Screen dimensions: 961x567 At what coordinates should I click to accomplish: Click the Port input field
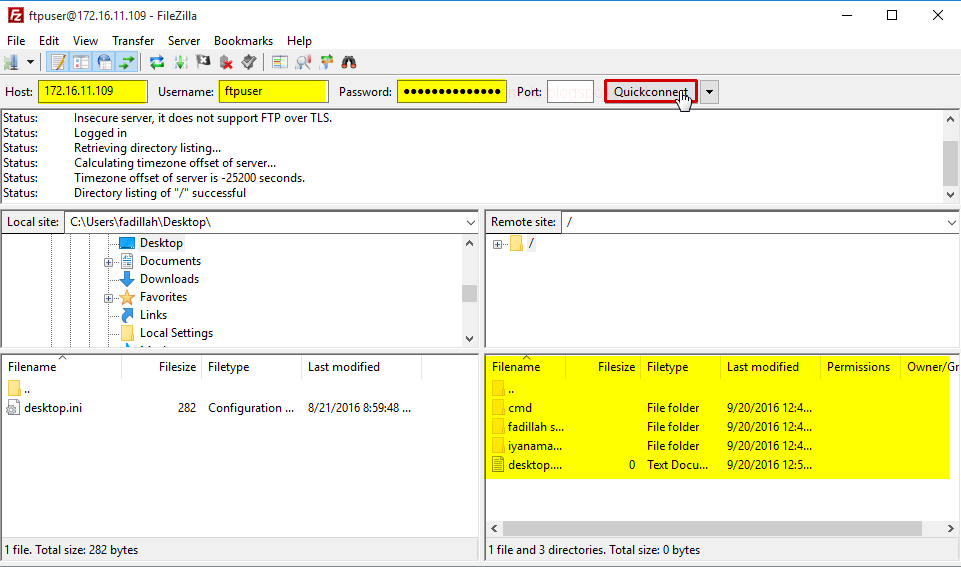tap(570, 91)
